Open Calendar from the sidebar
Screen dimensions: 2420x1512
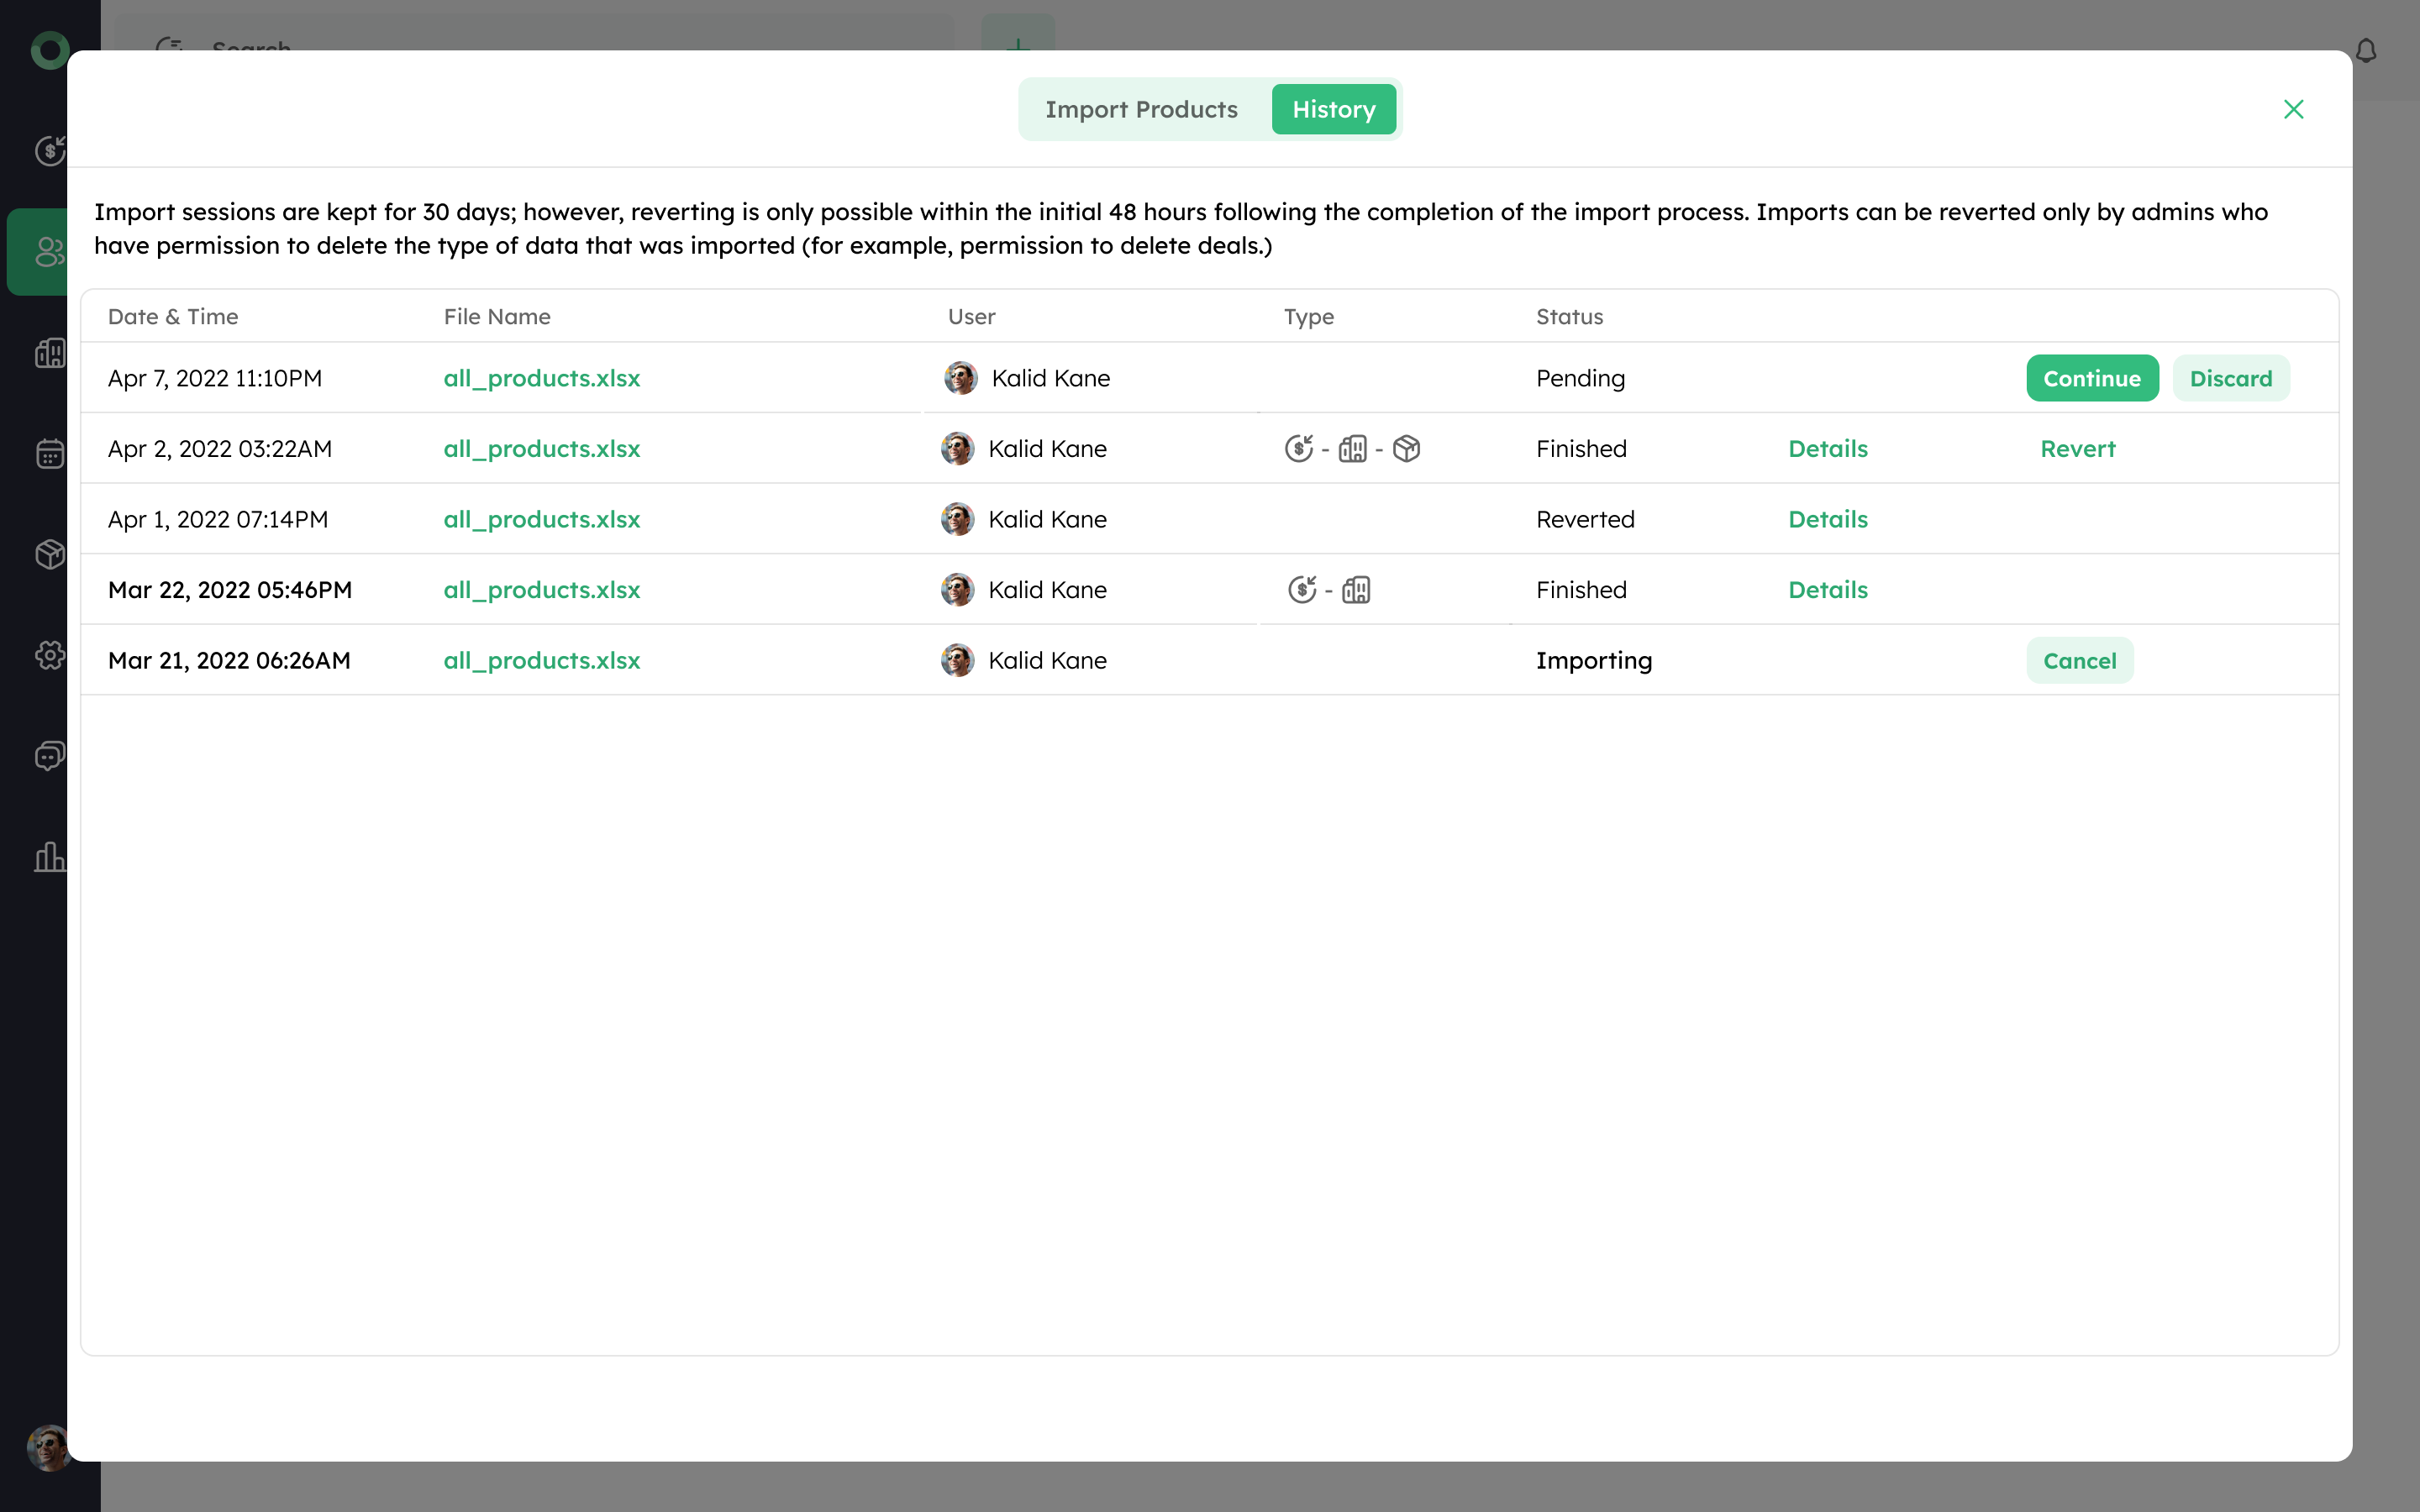pos(50,453)
